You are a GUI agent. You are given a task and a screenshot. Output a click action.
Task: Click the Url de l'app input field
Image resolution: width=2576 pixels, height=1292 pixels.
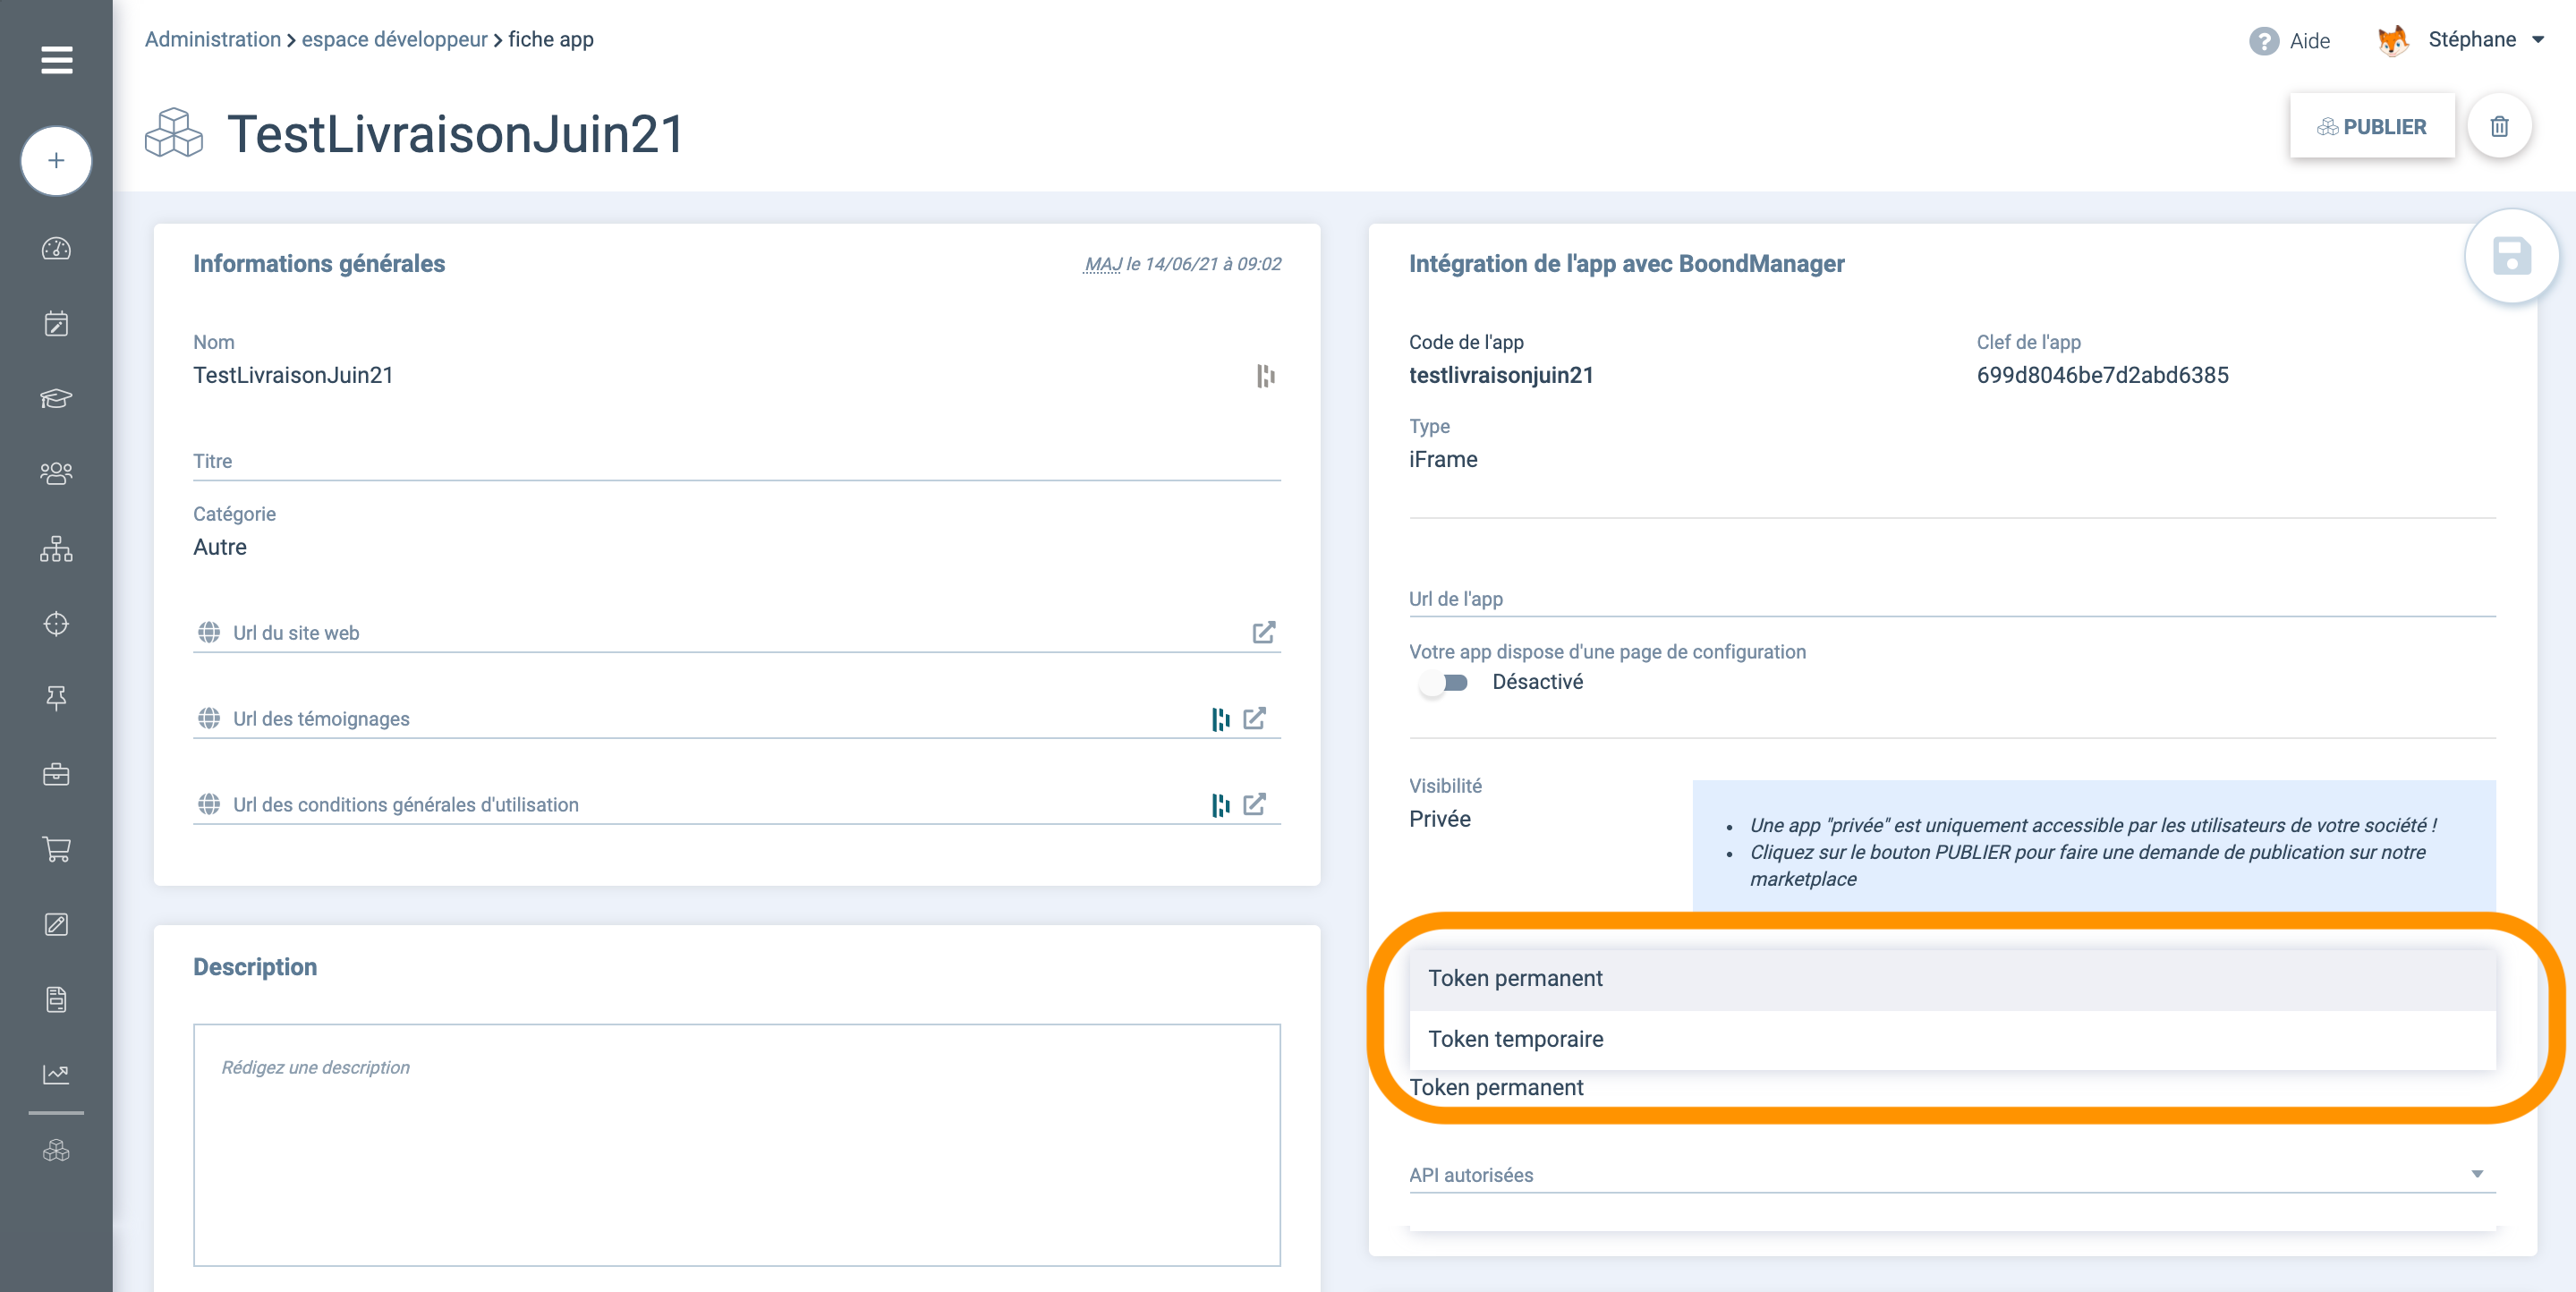(x=1952, y=599)
